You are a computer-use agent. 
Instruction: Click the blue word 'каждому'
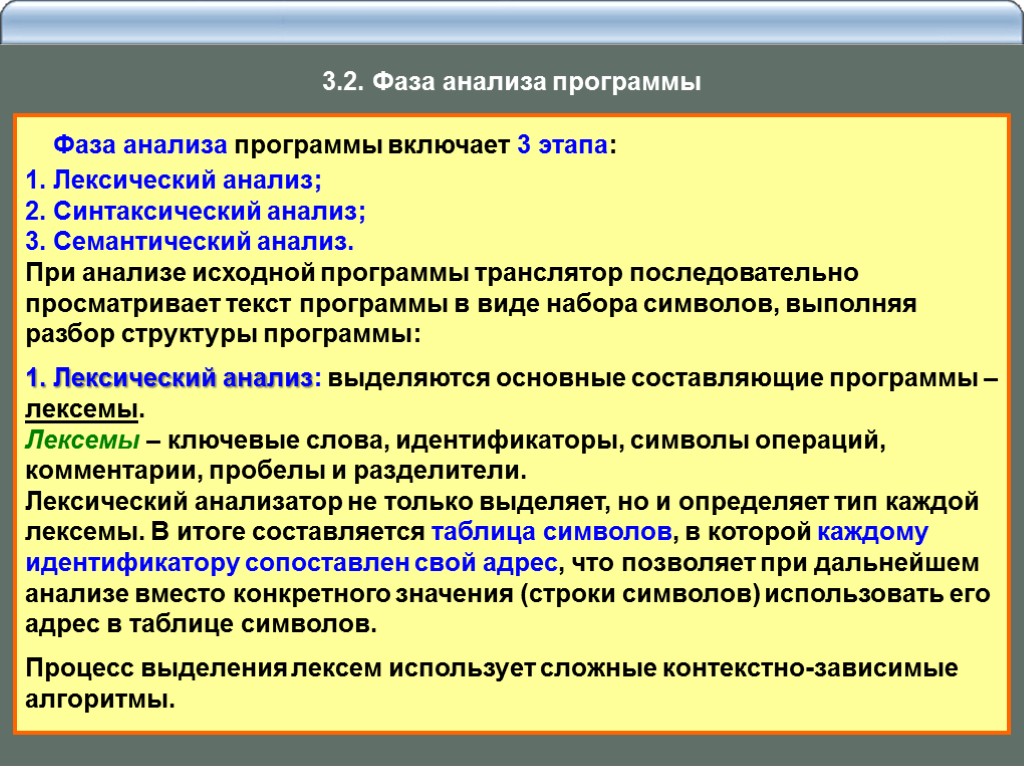click(x=872, y=532)
